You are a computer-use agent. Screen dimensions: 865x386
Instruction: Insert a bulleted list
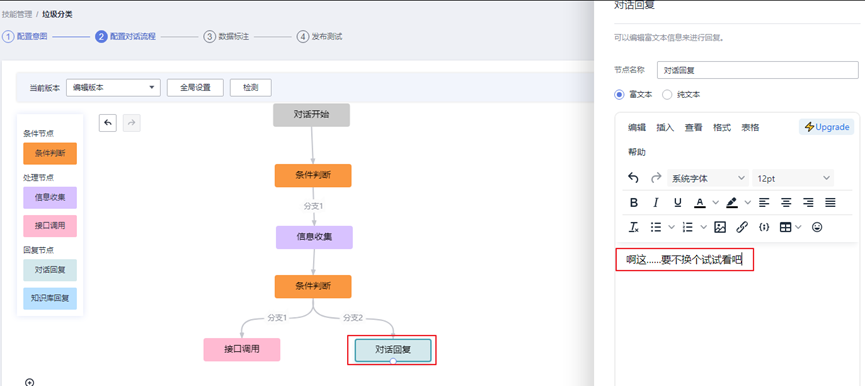pyautogui.click(x=655, y=227)
